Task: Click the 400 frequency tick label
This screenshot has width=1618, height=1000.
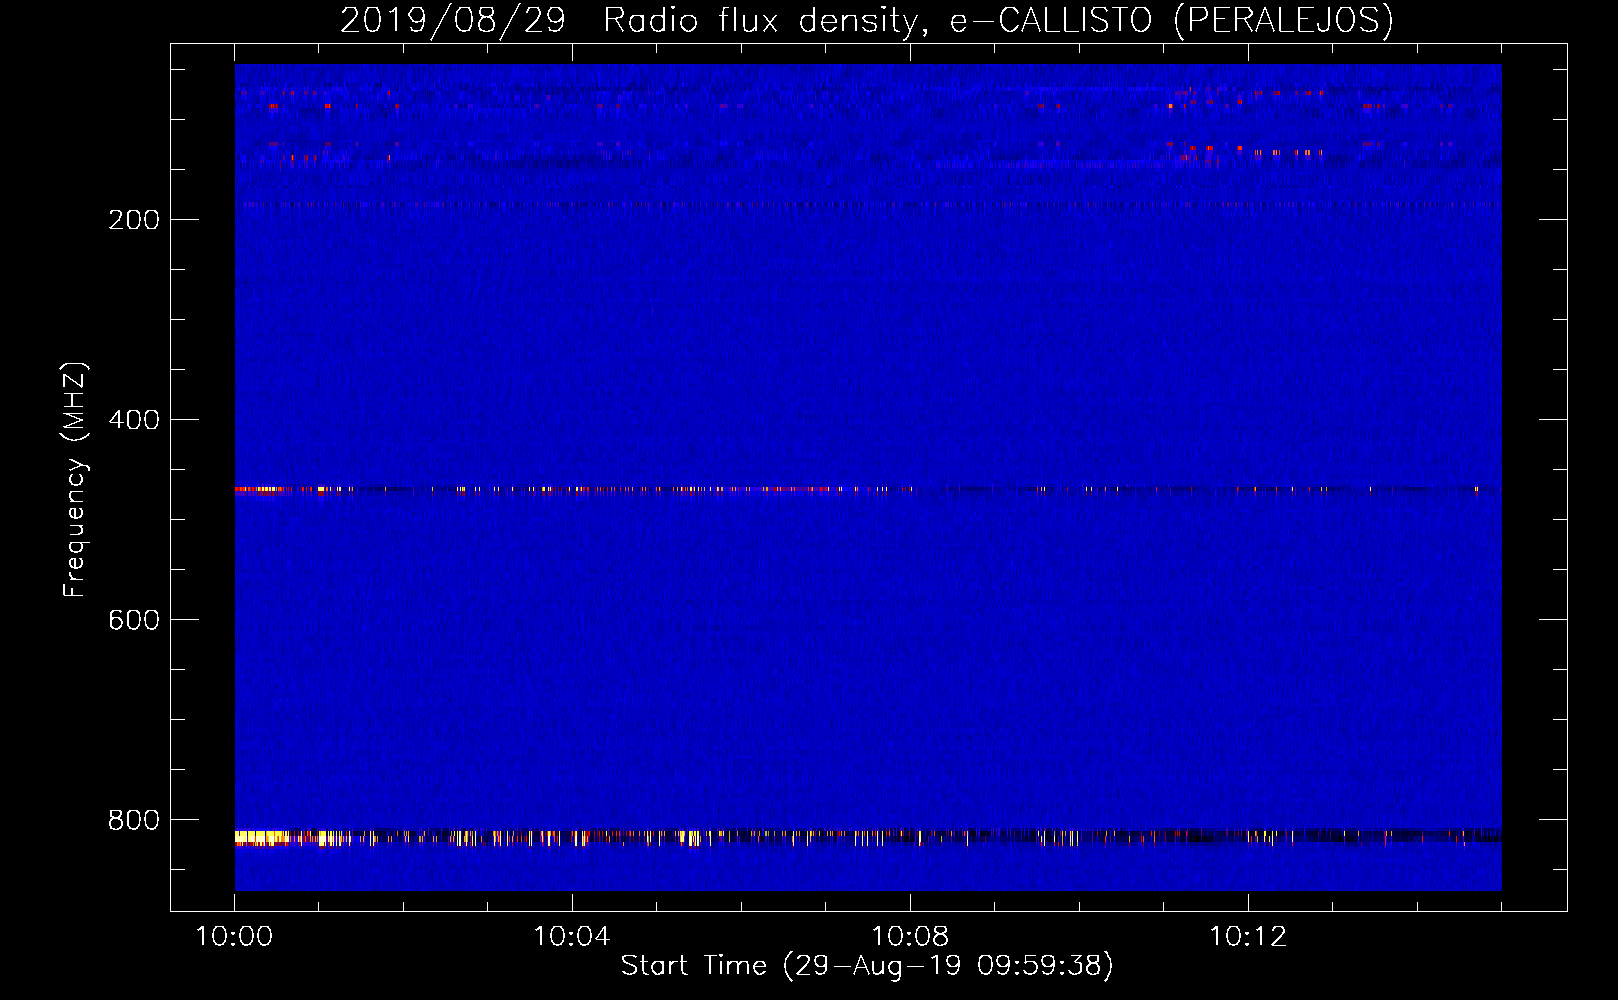Action: (134, 420)
